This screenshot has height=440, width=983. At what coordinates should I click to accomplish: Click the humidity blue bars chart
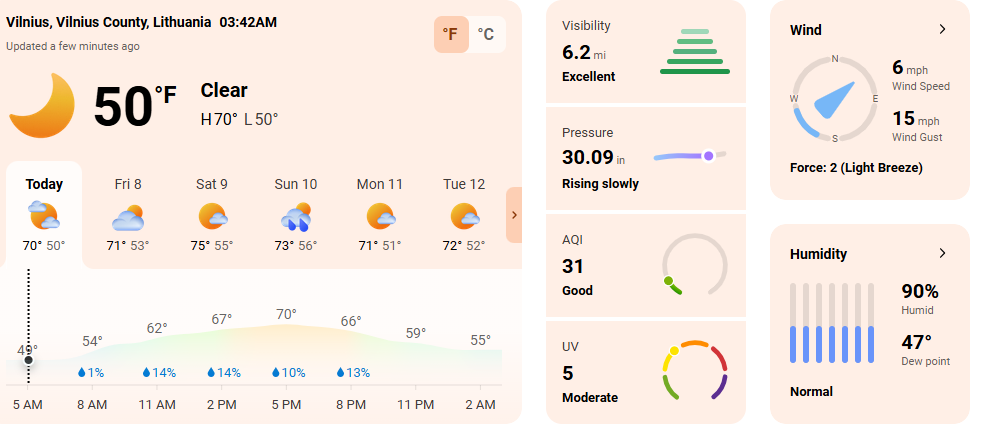pos(832,323)
